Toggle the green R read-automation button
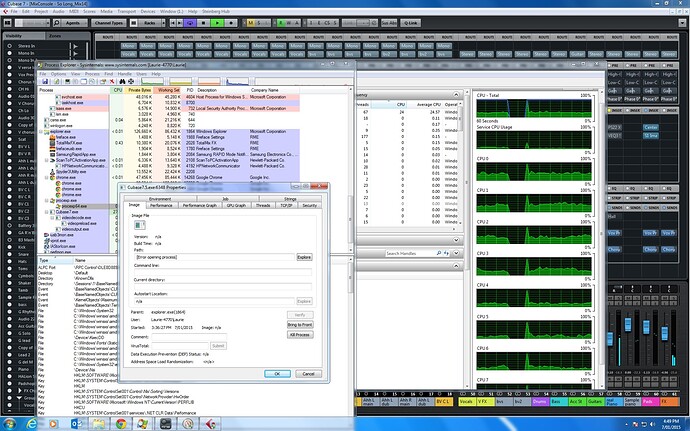 280,23
